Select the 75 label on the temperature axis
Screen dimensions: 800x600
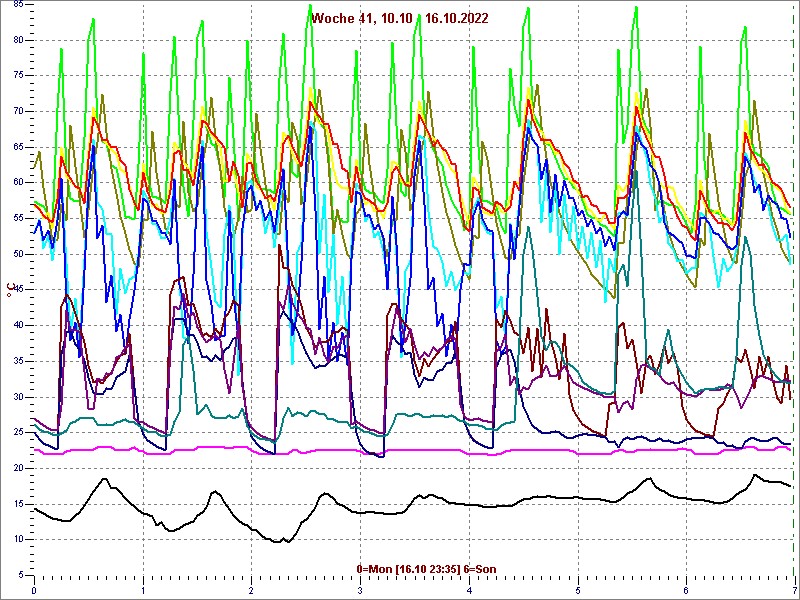point(17,76)
